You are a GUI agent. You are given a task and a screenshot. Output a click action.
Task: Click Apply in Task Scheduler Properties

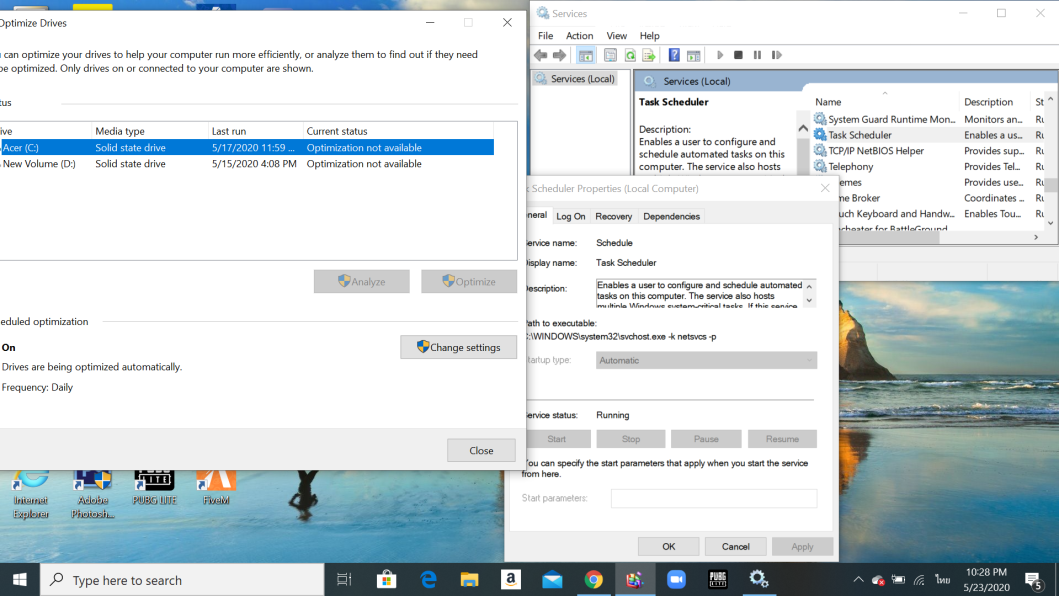click(x=802, y=547)
